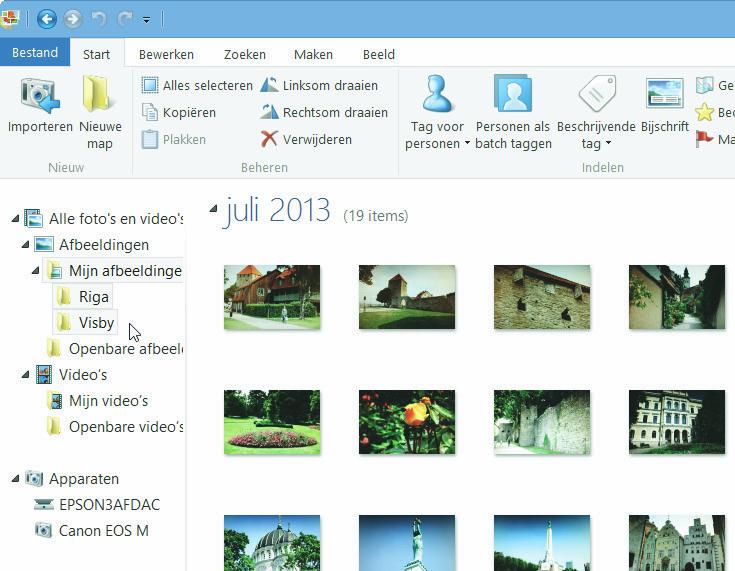The image size is (735, 571).
Task: Go back with the blue arrow
Action: pyautogui.click(x=47, y=19)
